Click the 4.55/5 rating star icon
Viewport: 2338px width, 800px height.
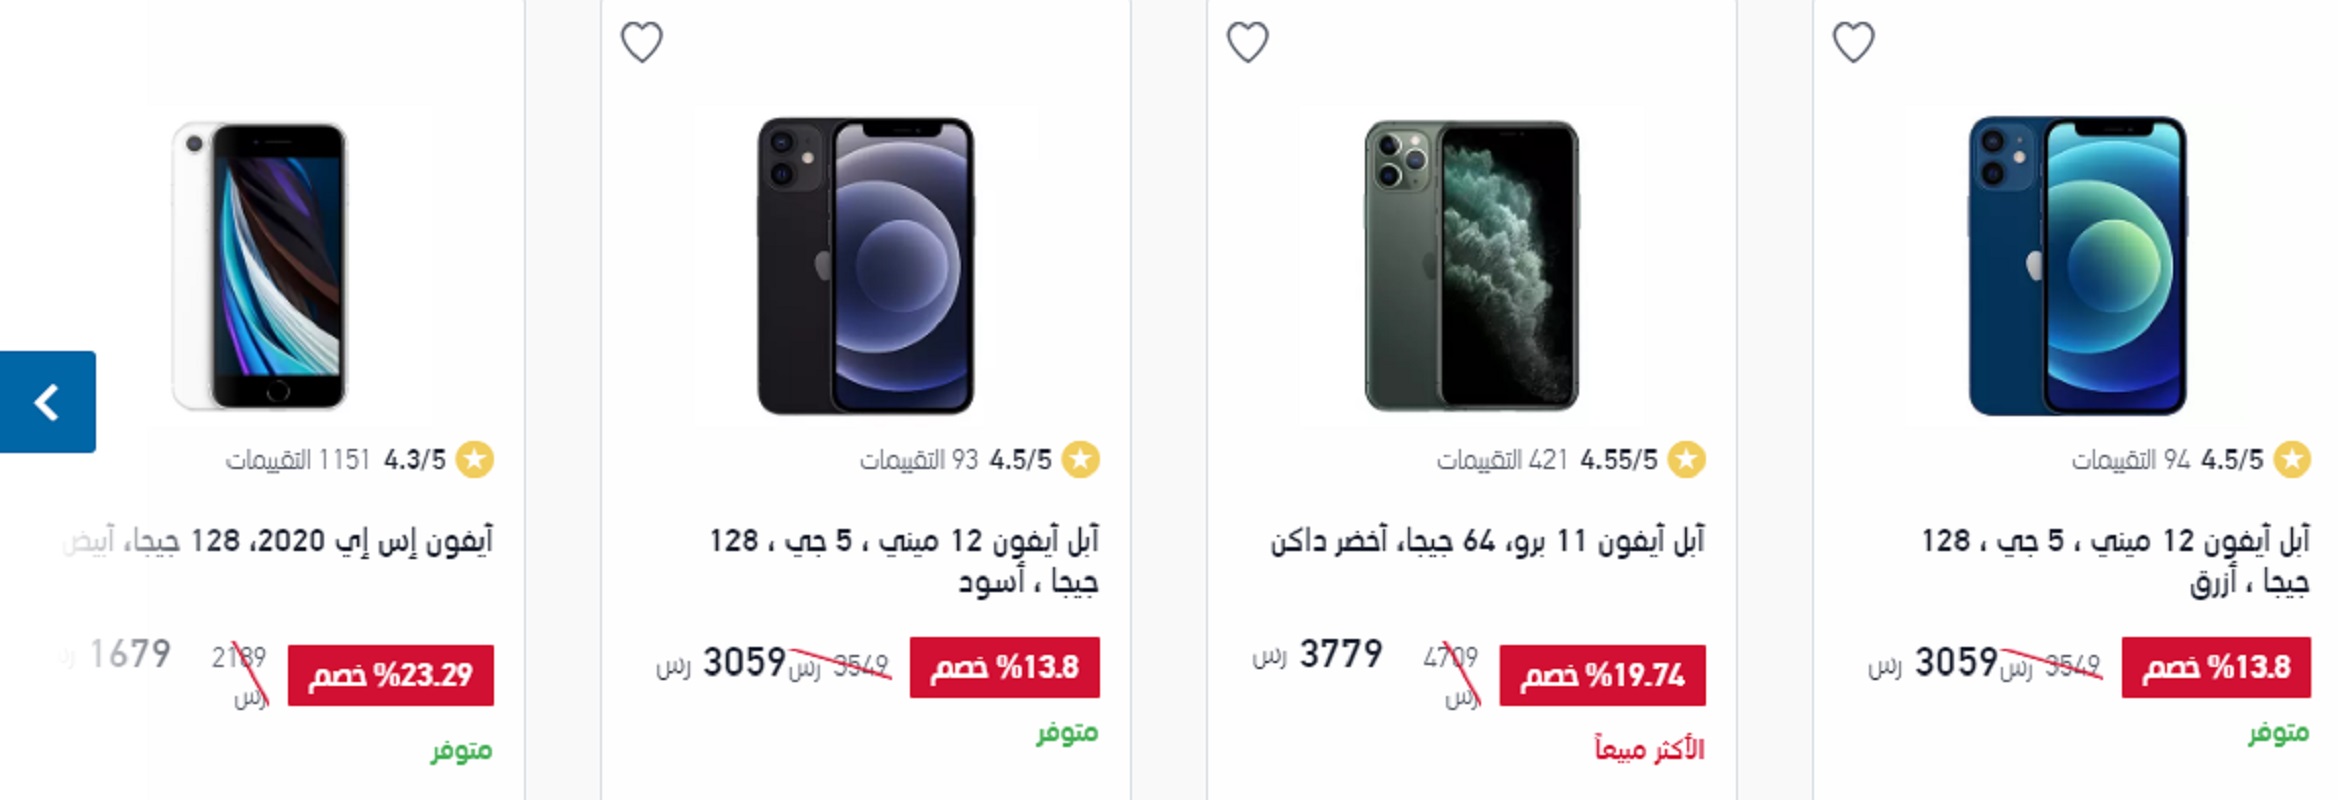point(1686,460)
